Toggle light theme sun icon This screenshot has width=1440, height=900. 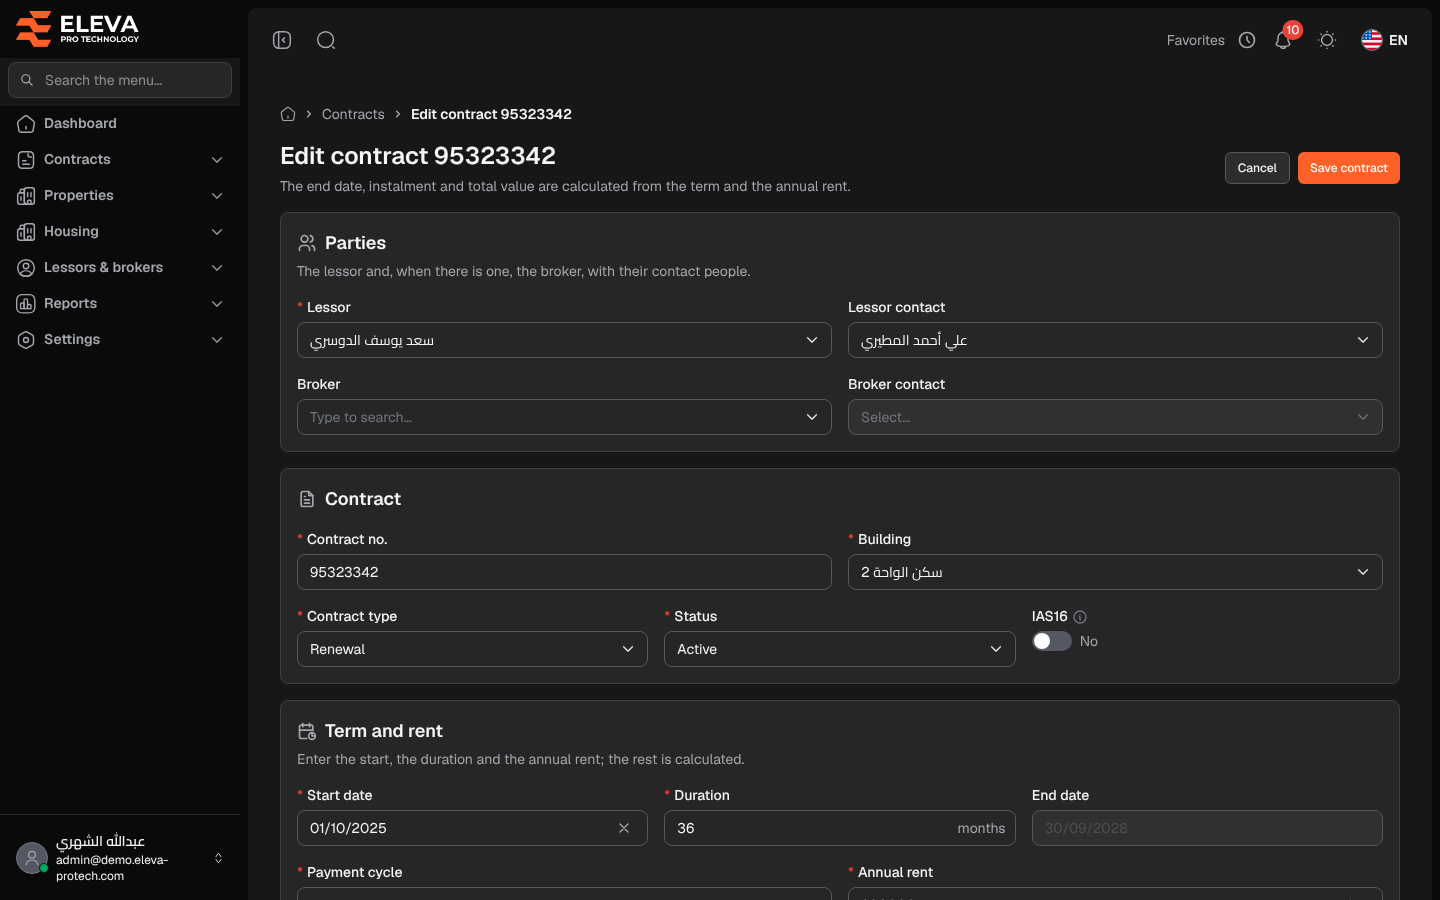pyautogui.click(x=1327, y=40)
